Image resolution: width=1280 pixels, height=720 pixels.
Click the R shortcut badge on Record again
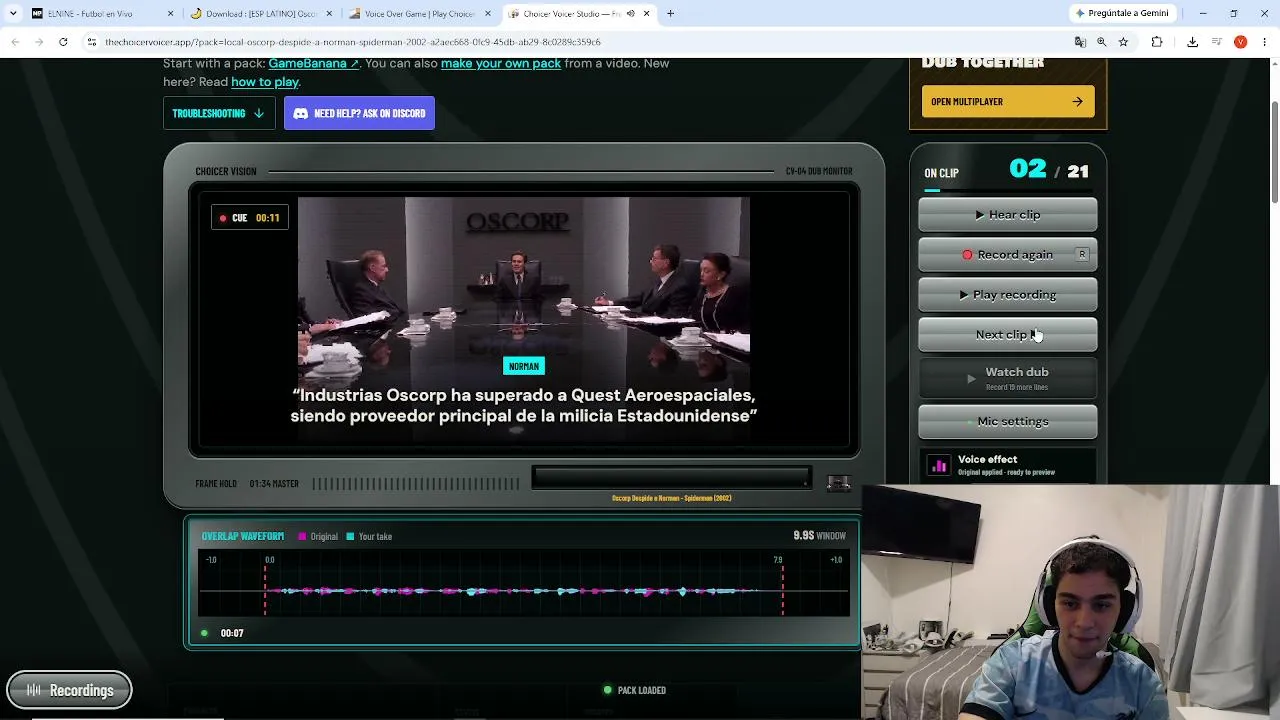pos(1082,255)
